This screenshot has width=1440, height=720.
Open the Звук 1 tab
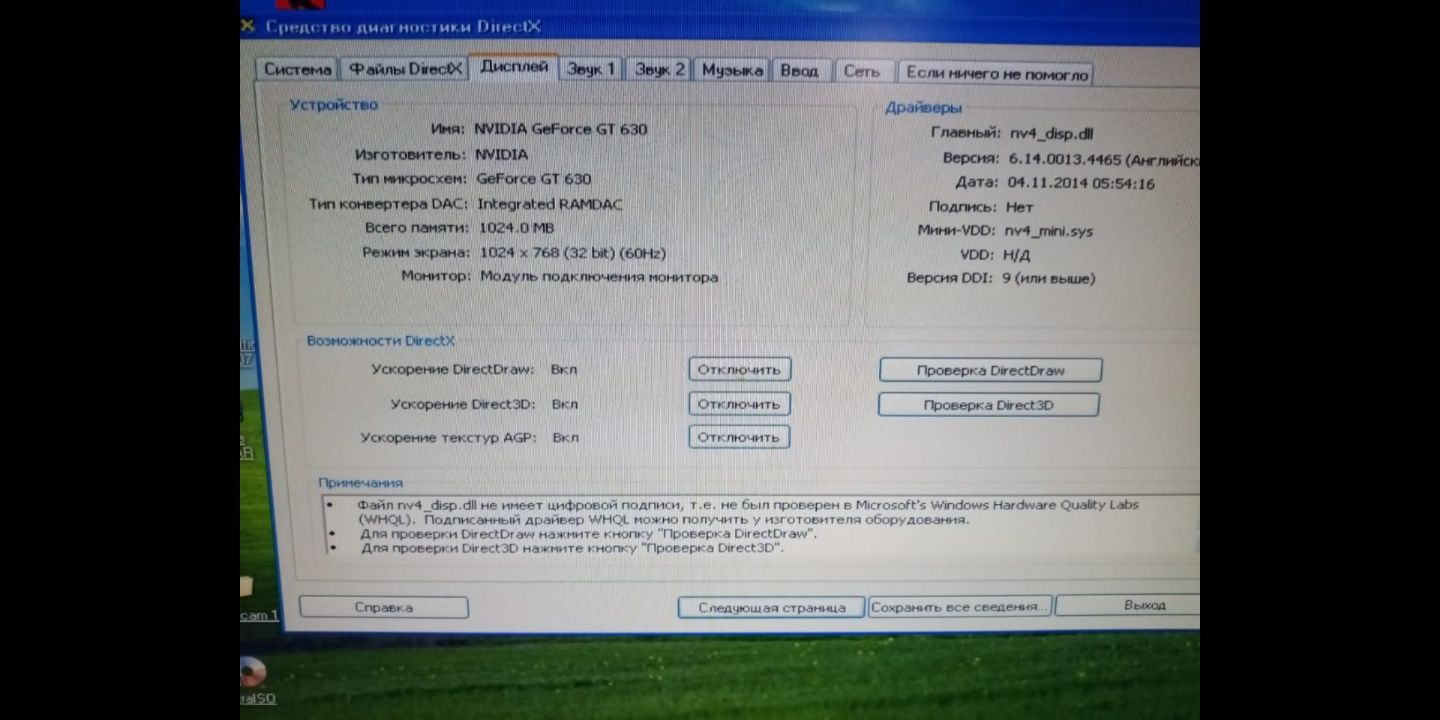click(591, 70)
